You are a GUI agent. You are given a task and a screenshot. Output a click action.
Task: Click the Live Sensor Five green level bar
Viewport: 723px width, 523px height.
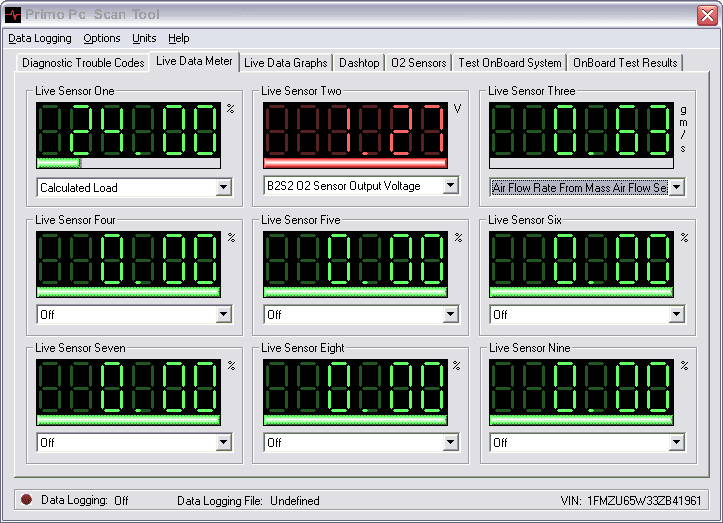pyautogui.click(x=355, y=292)
